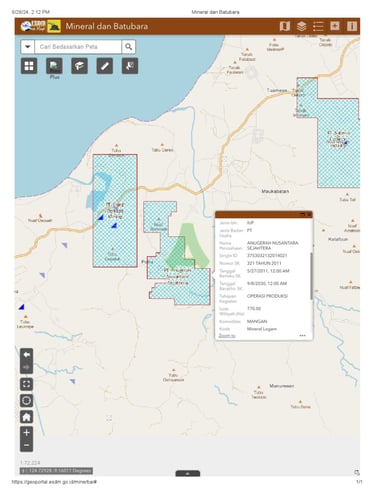Close the feature info popup
This screenshot has width=375, height=494.
(309, 214)
